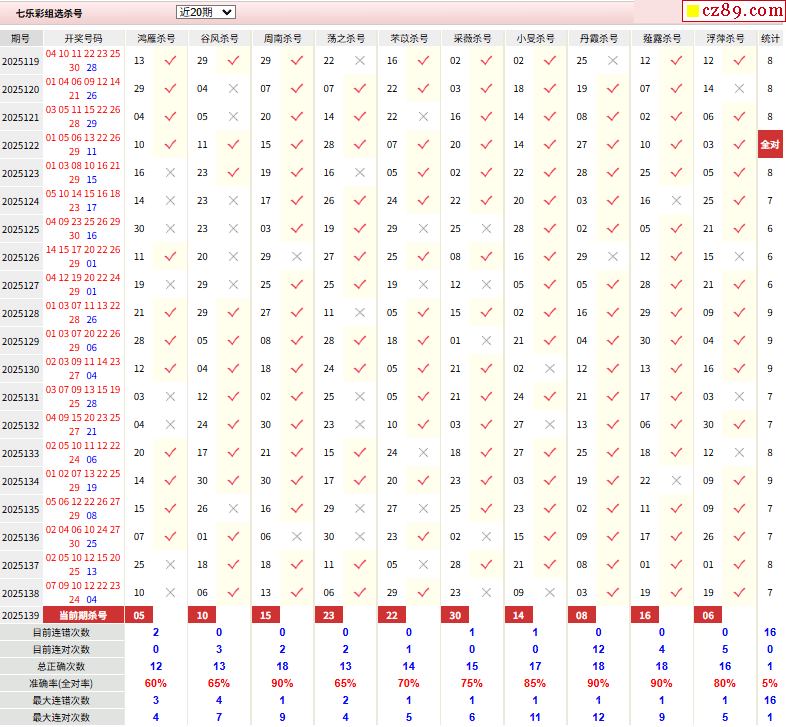Image resolution: width=786 pixels, height=727 pixels.
Task: Open the 近20期 period dropdown
Action: pos(205,12)
